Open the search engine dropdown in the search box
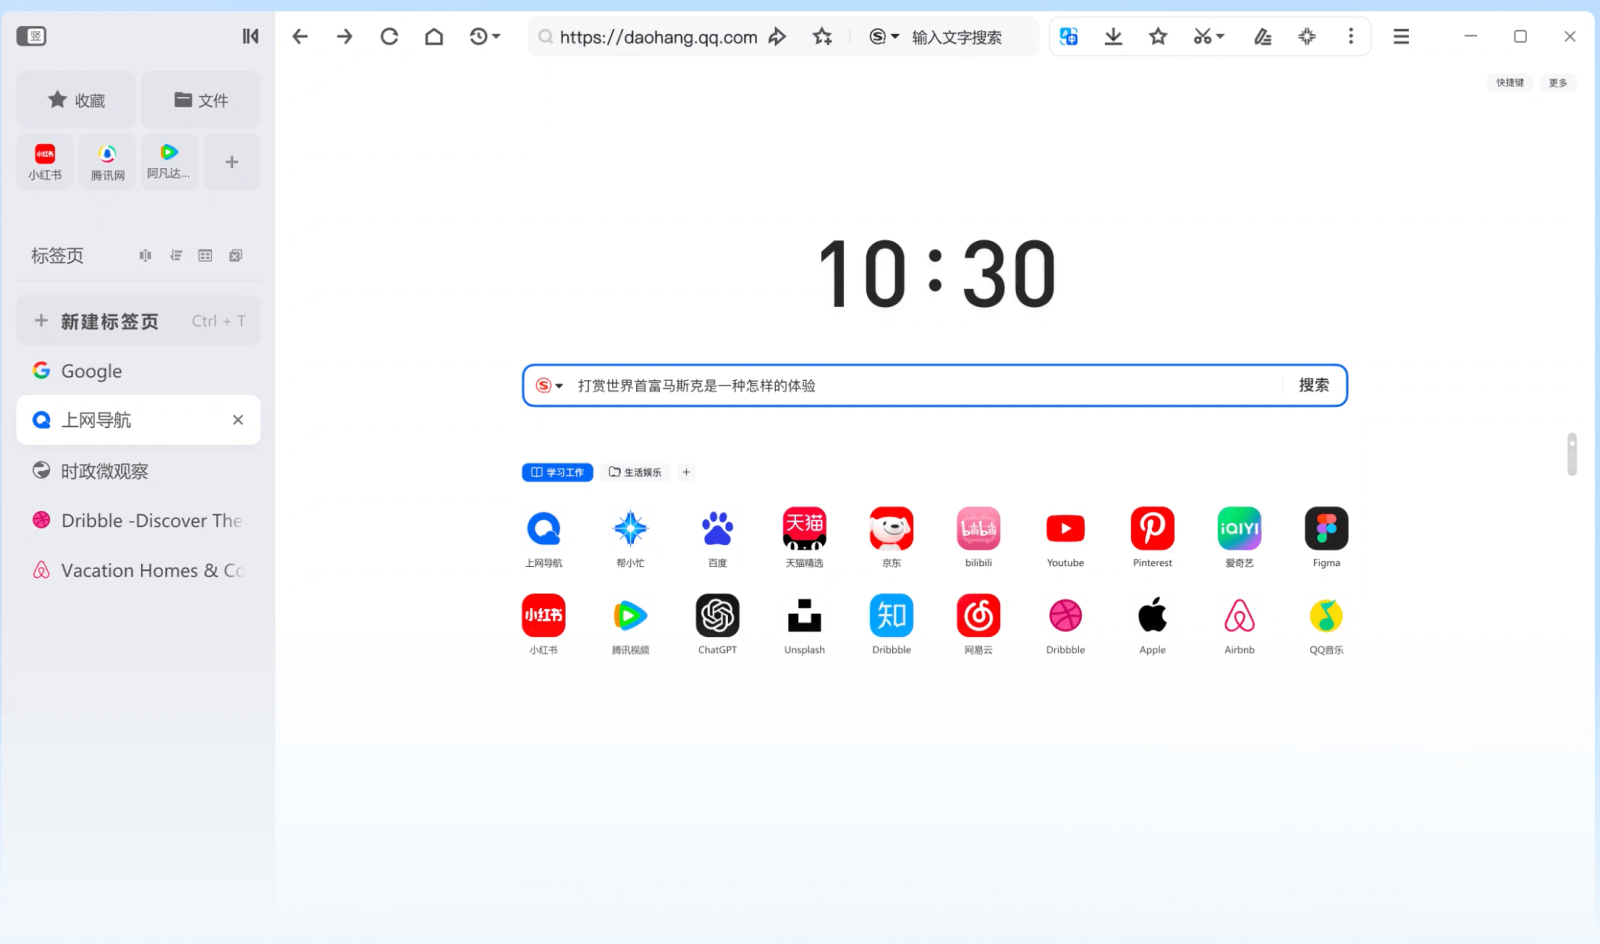The width and height of the screenshot is (1600, 944). (549, 386)
